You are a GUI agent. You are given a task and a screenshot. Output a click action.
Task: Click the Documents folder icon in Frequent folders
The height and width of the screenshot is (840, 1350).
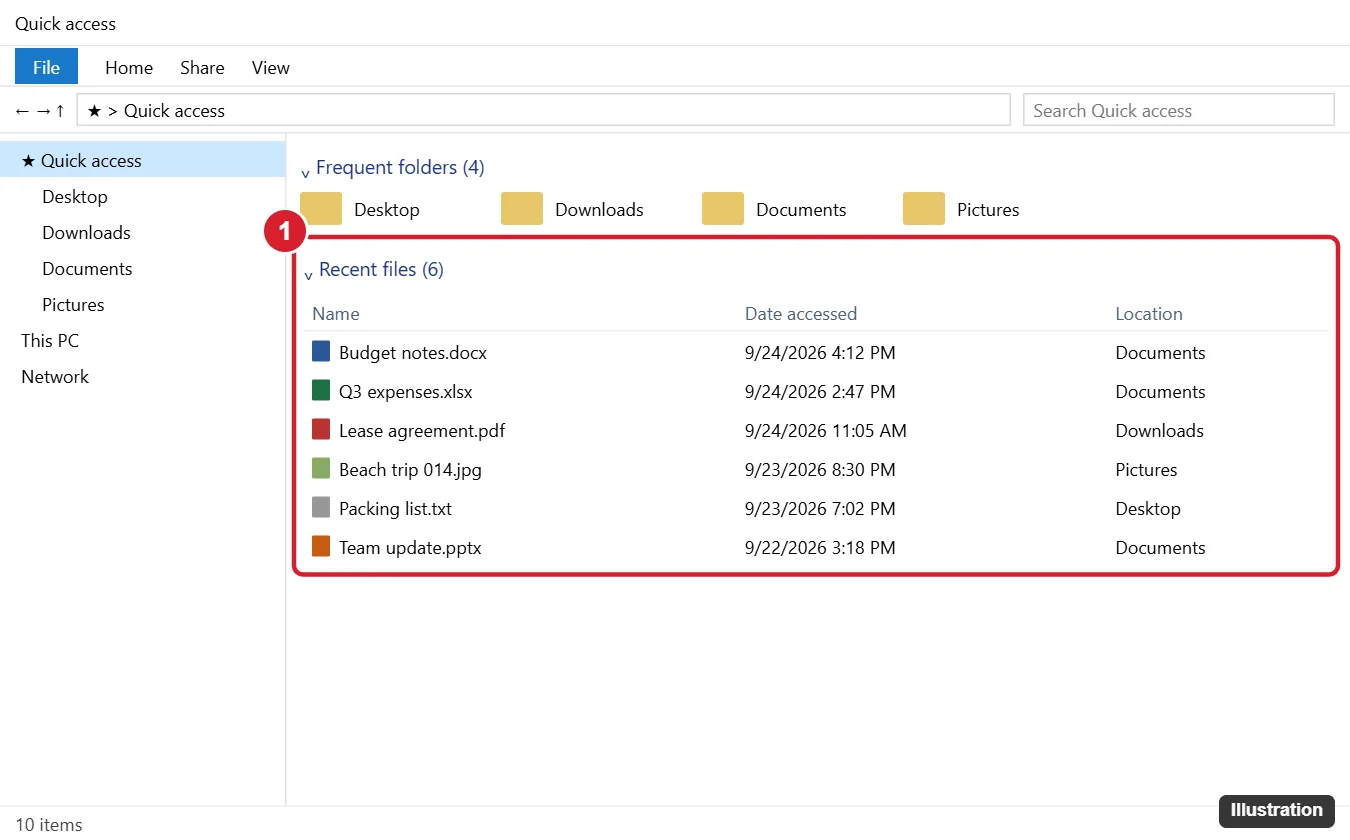pos(723,209)
